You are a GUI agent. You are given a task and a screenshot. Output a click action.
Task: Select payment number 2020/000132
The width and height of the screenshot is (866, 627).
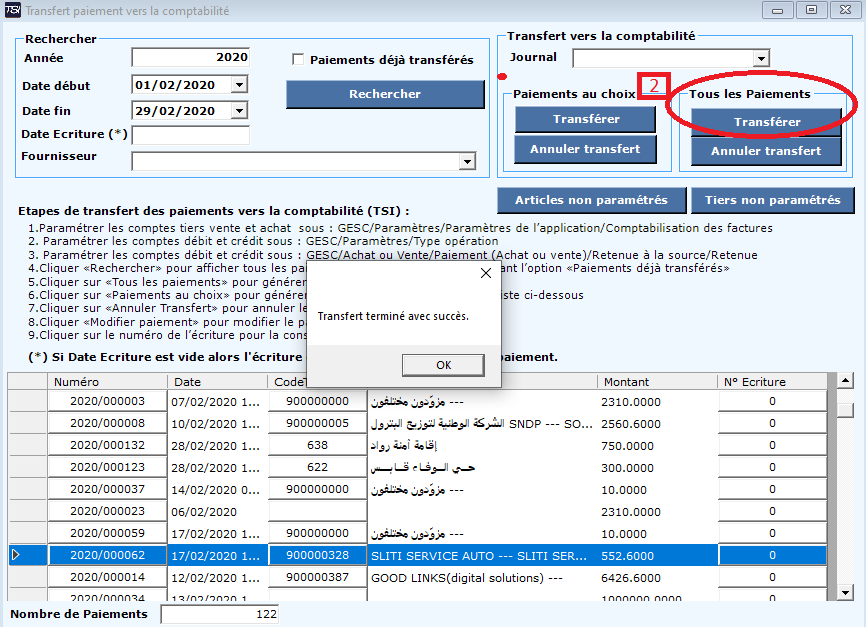point(107,445)
